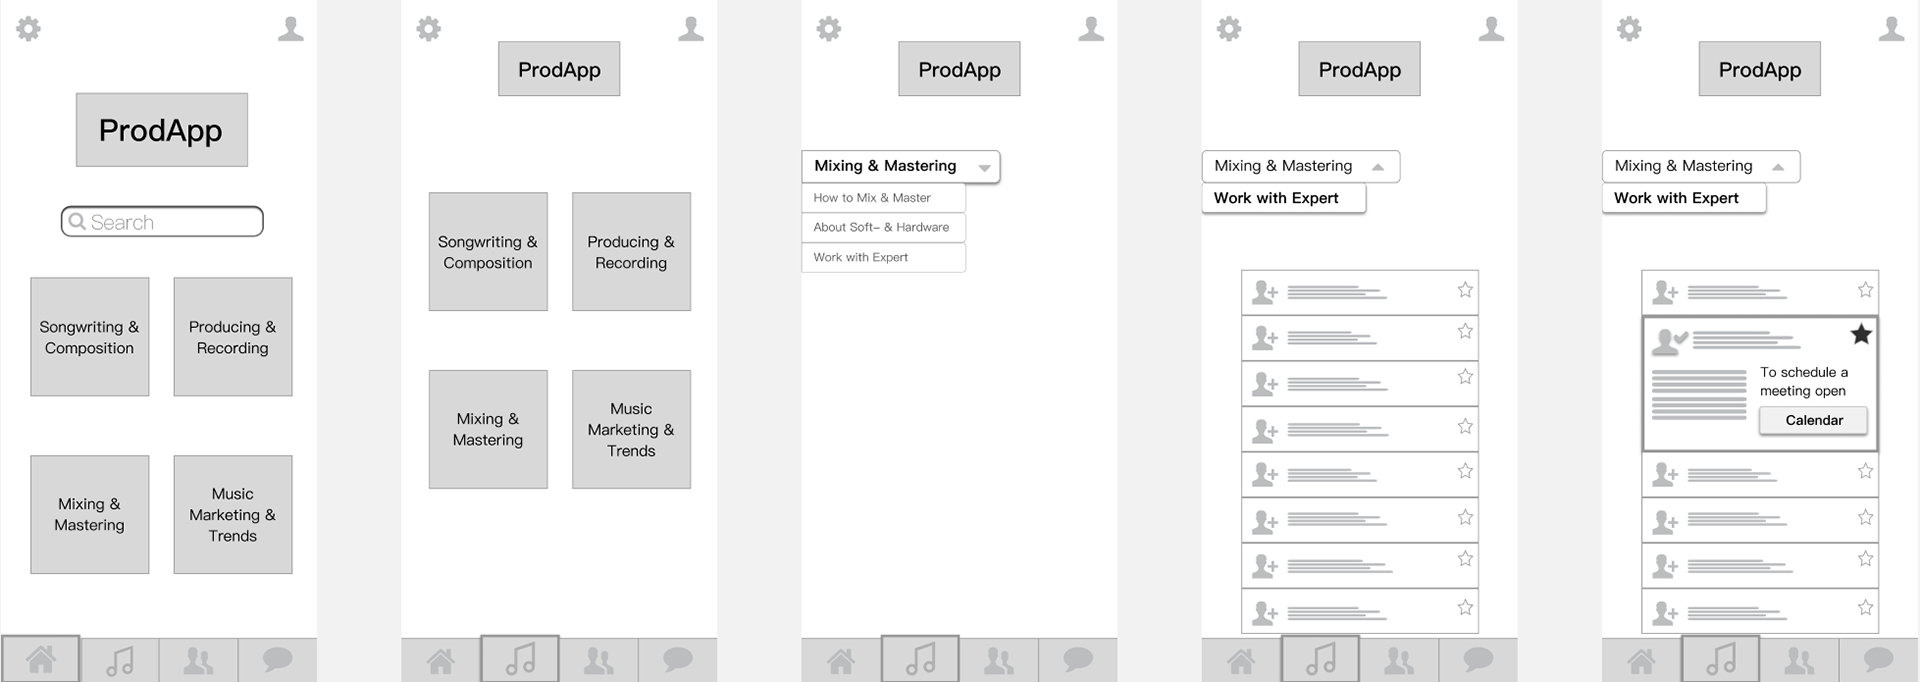Tap the highlighted home tab beneath the Search screen

40,660
